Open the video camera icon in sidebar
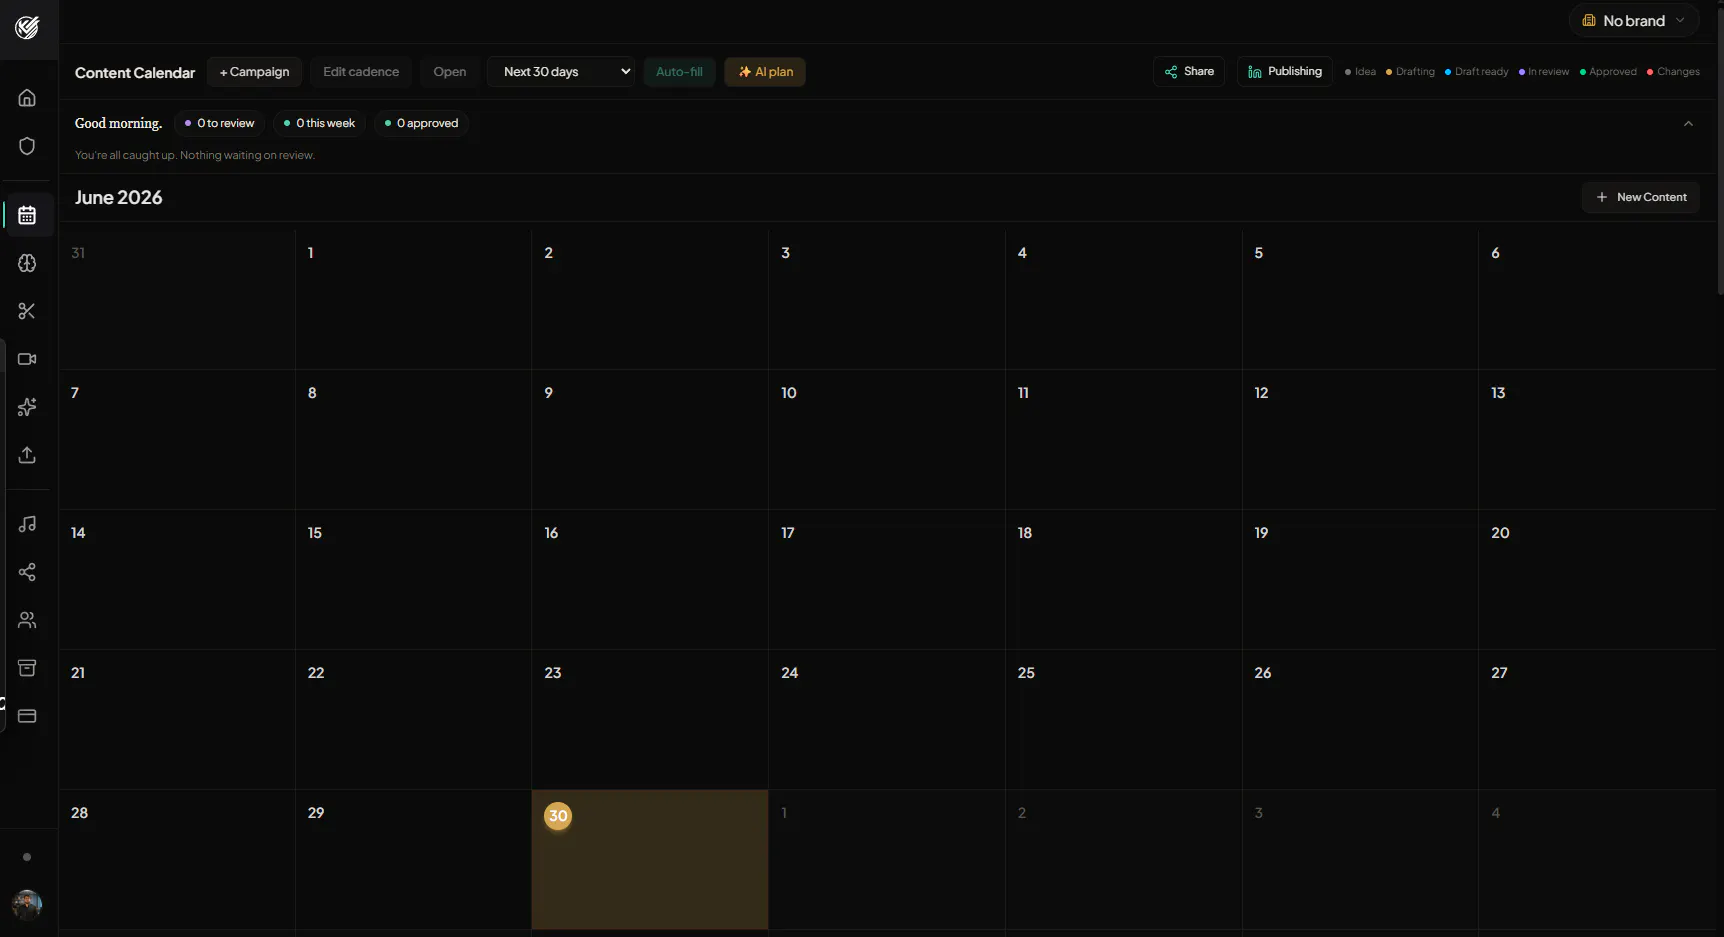Screen dimensions: 1724x937 [27, 359]
